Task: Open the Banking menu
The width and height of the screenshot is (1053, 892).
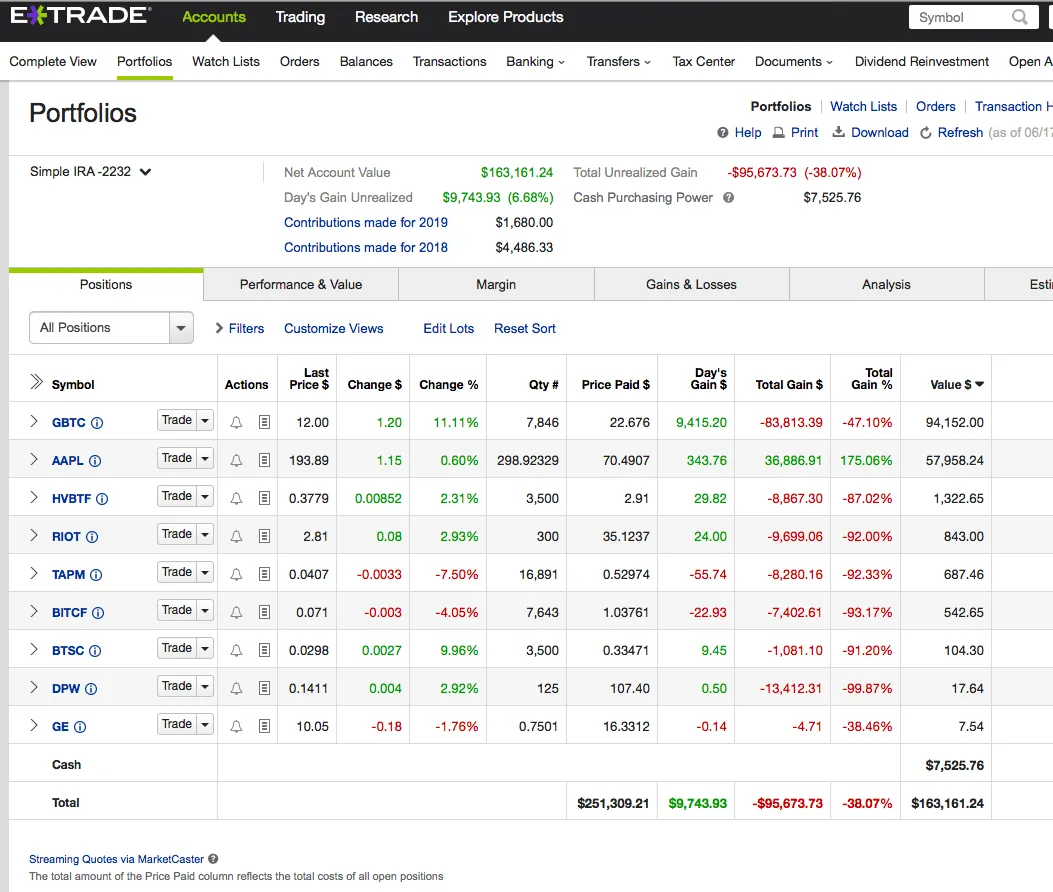Action: 535,62
